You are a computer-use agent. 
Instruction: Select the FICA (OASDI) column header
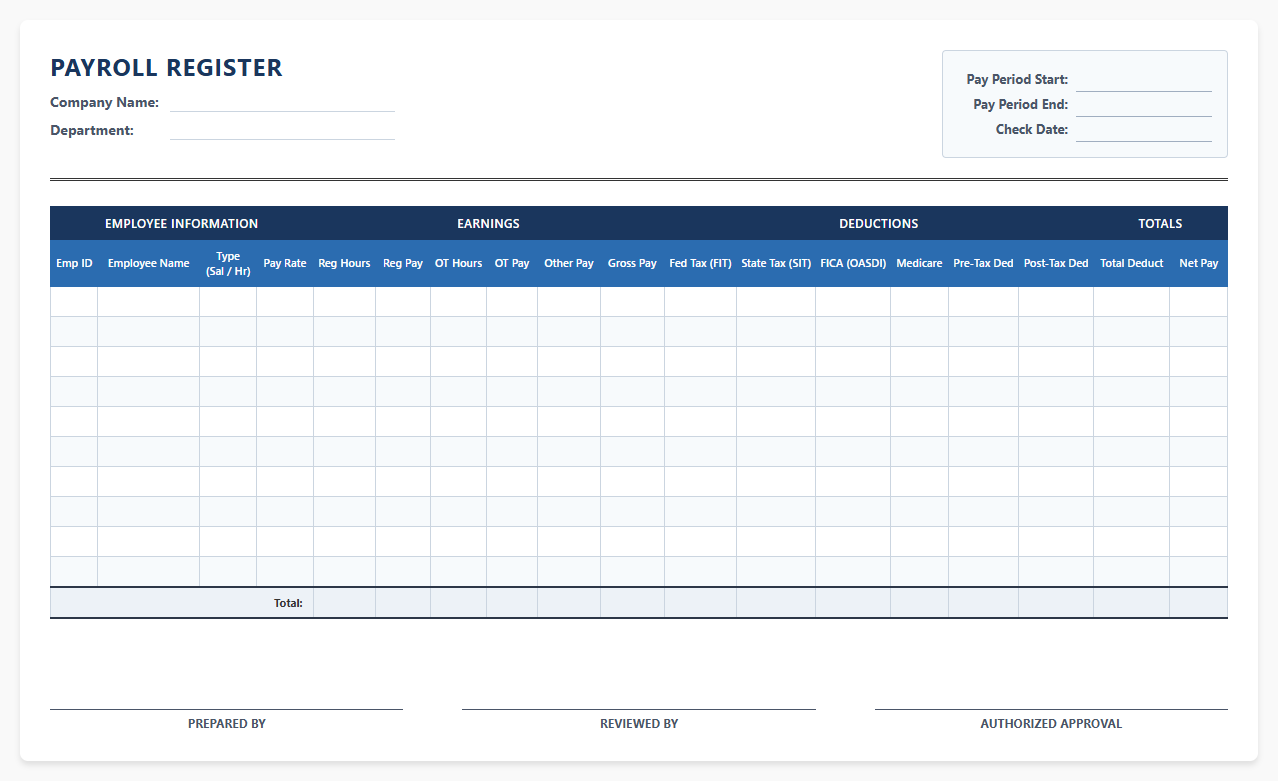point(853,264)
